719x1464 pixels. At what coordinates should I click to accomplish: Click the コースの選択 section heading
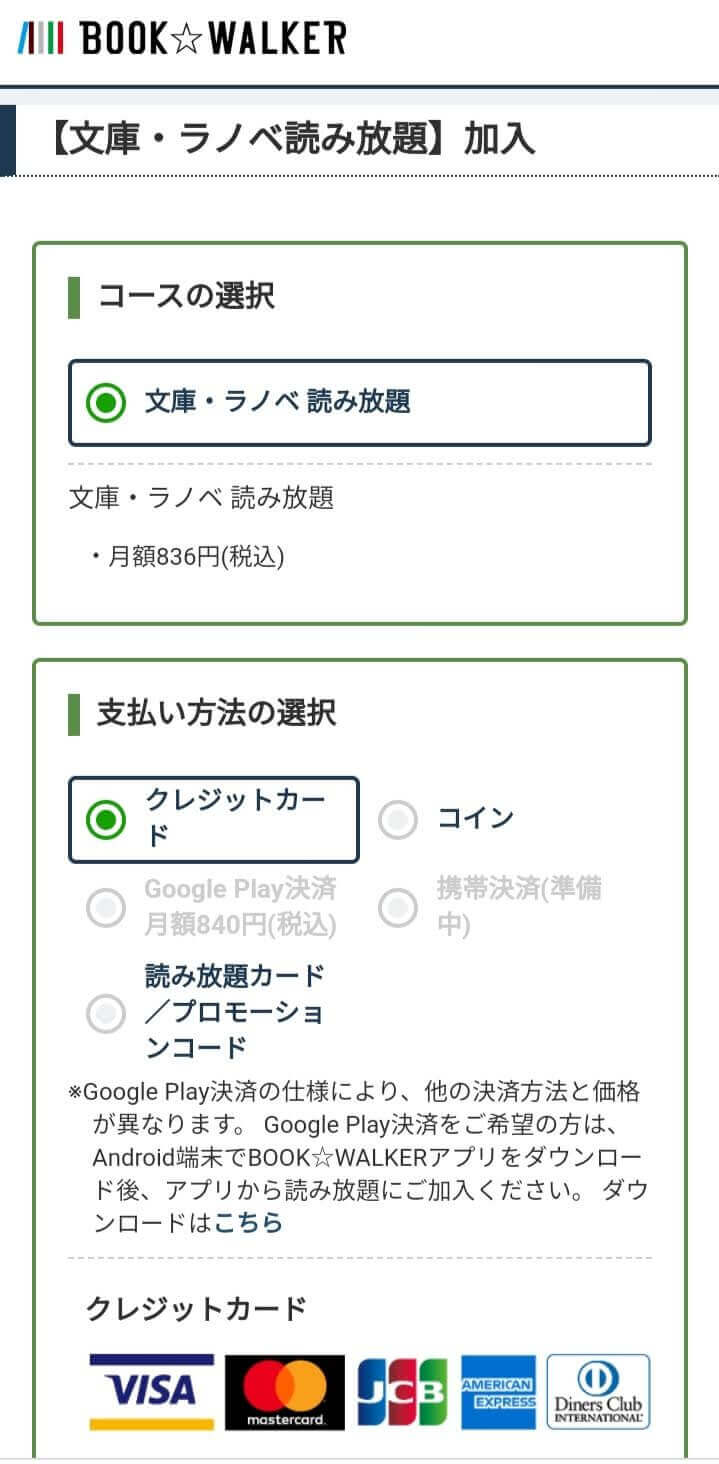(x=186, y=297)
